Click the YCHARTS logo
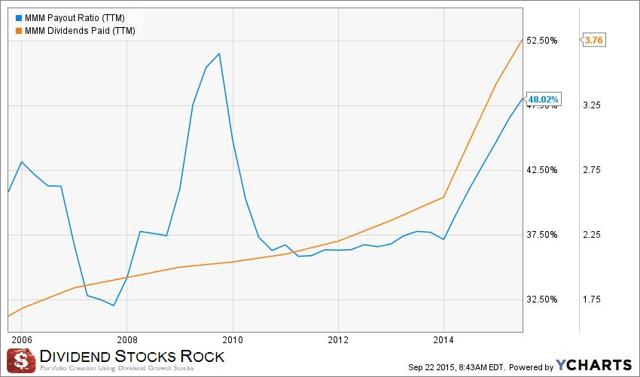 [593, 365]
